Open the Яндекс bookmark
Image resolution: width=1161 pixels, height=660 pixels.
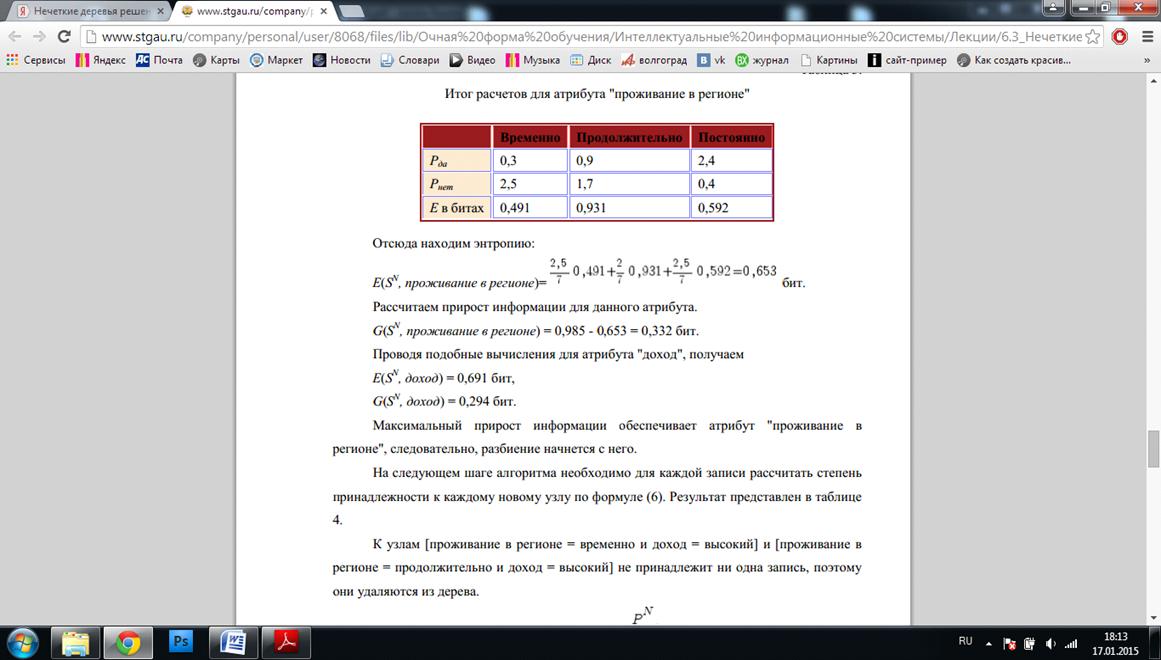click(101, 60)
